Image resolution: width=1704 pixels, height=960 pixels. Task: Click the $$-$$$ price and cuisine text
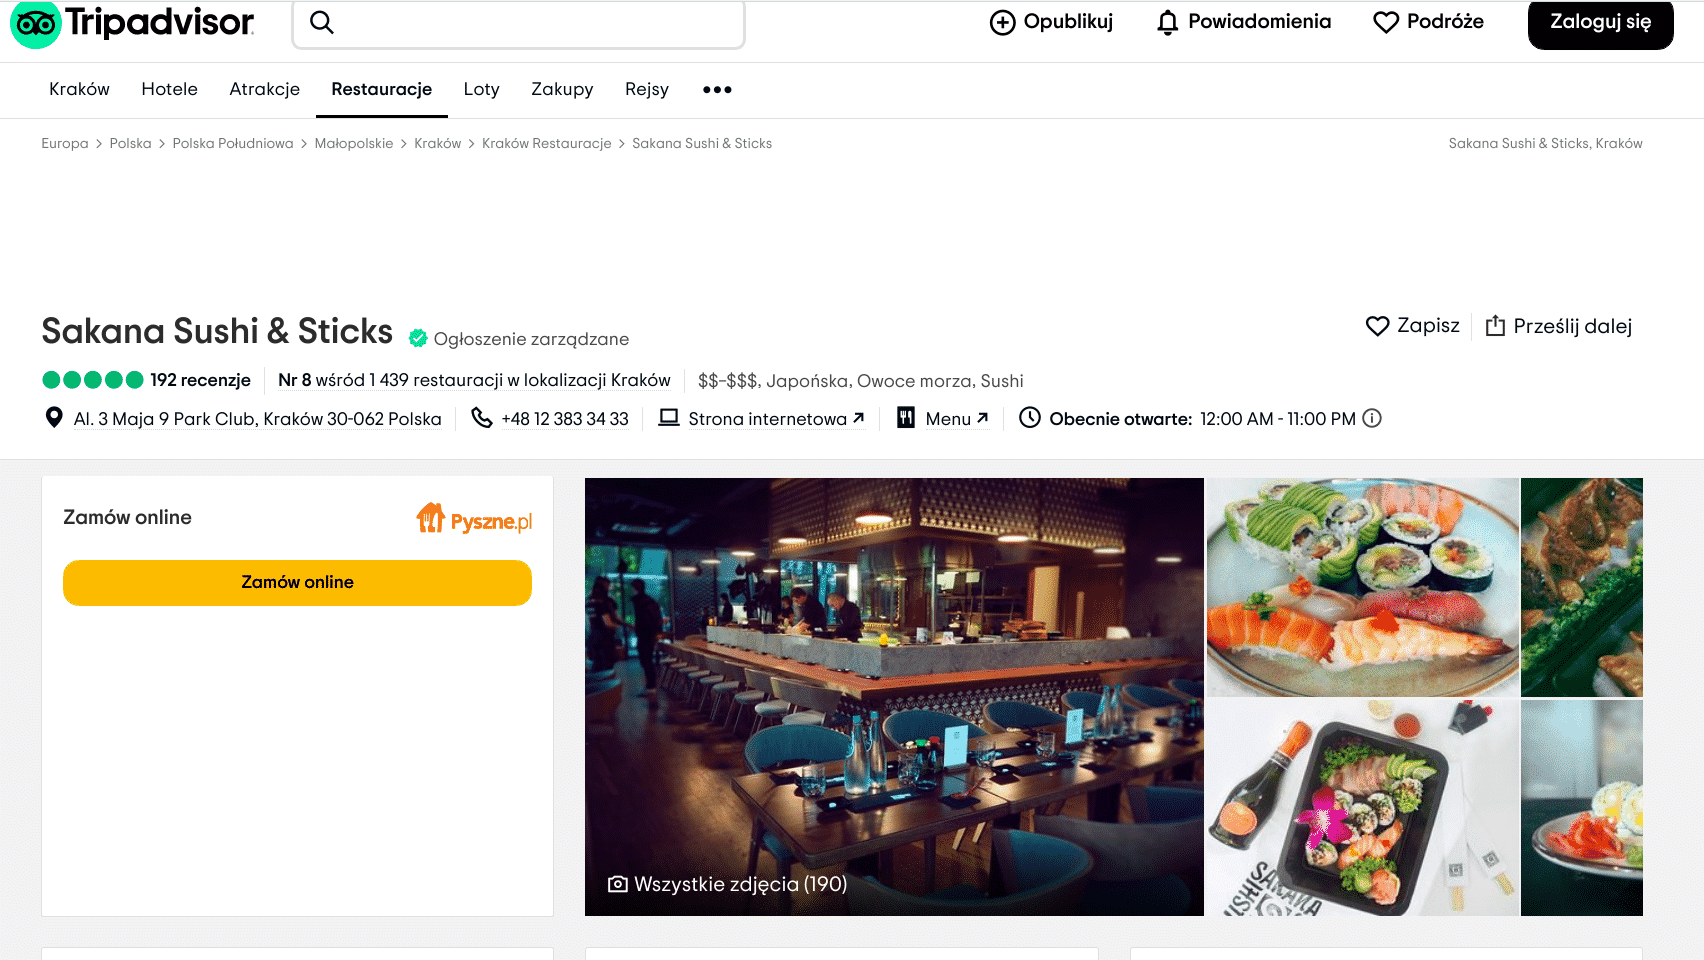(x=860, y=381)
